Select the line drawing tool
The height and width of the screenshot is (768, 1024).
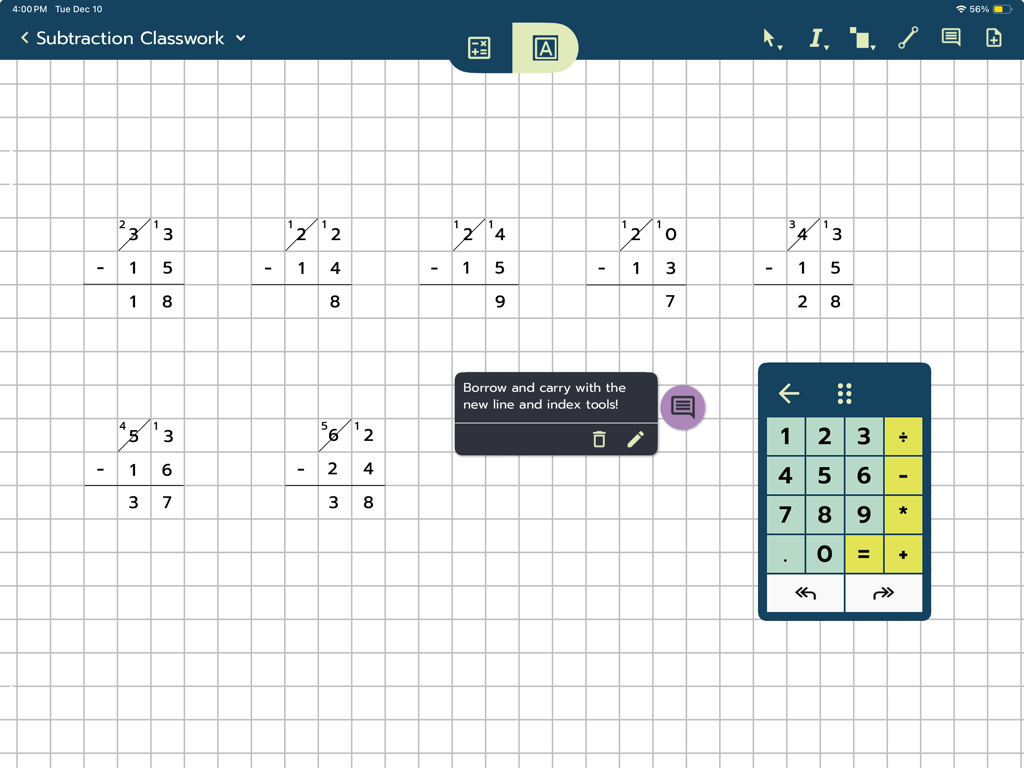pos(907,37)
